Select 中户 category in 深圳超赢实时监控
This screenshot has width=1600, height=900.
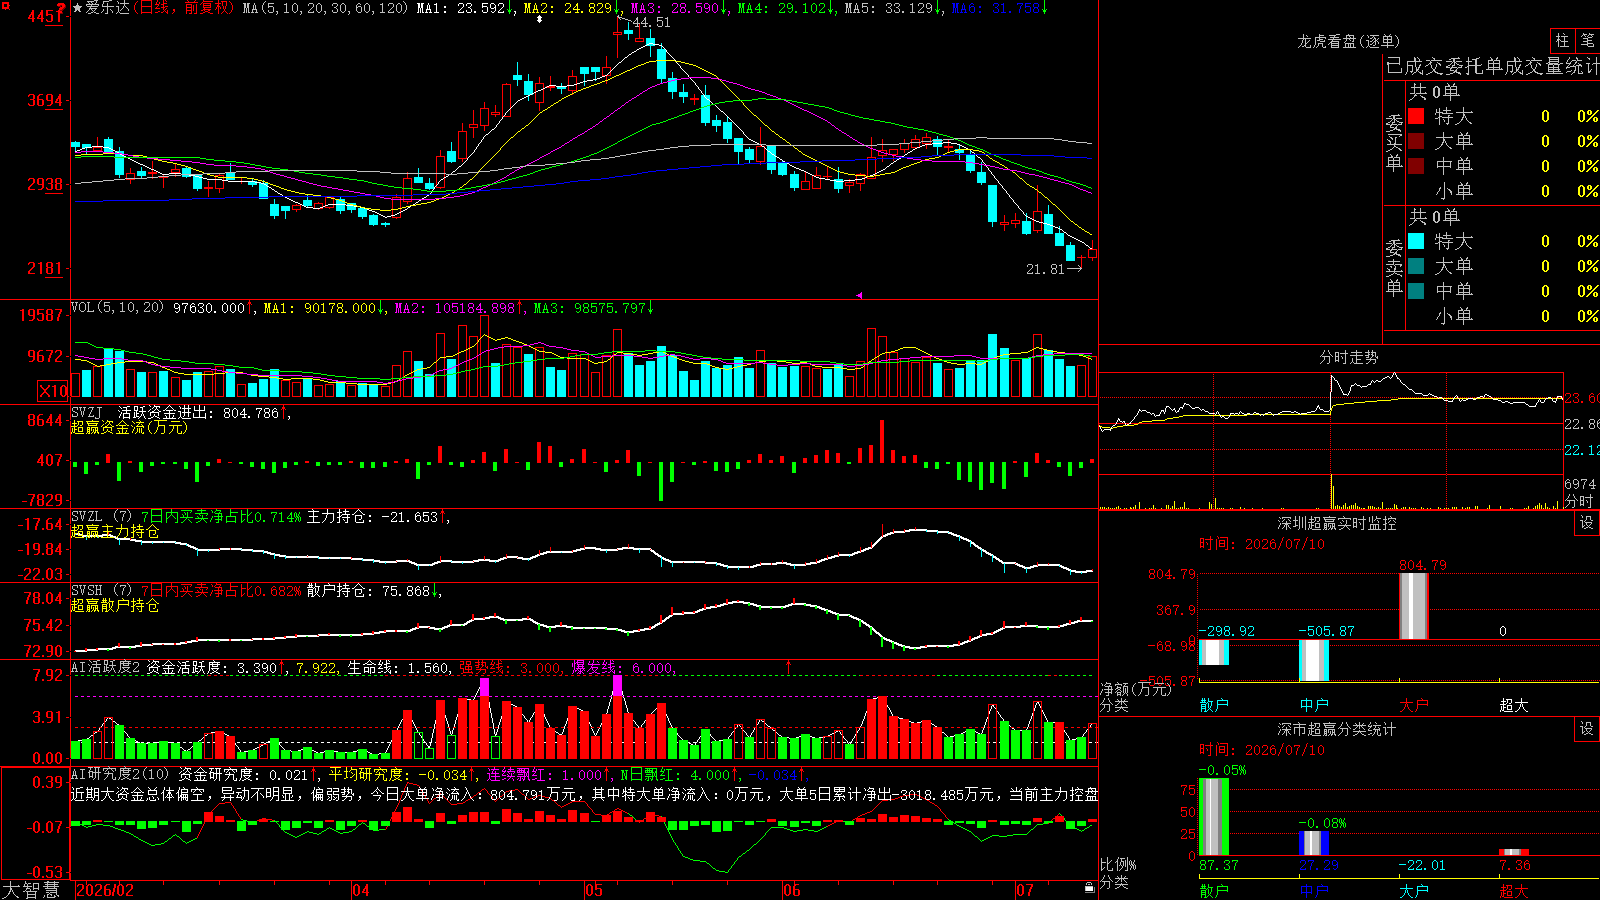pyautogui.click(x=1314, y=705)
